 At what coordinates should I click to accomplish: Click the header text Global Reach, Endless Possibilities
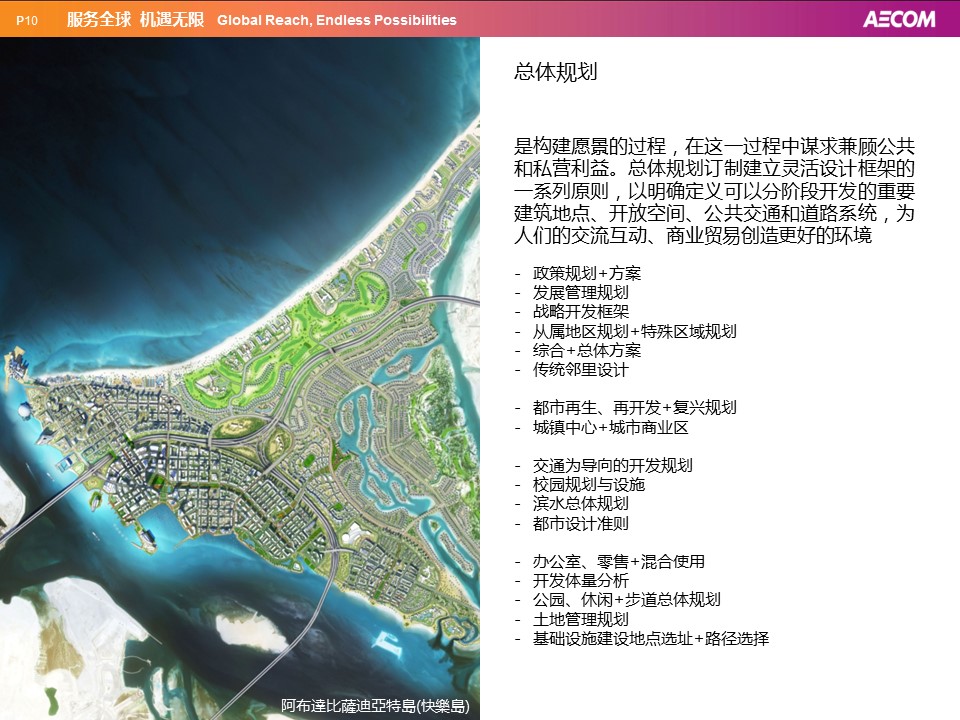click(x=336, y=20)
